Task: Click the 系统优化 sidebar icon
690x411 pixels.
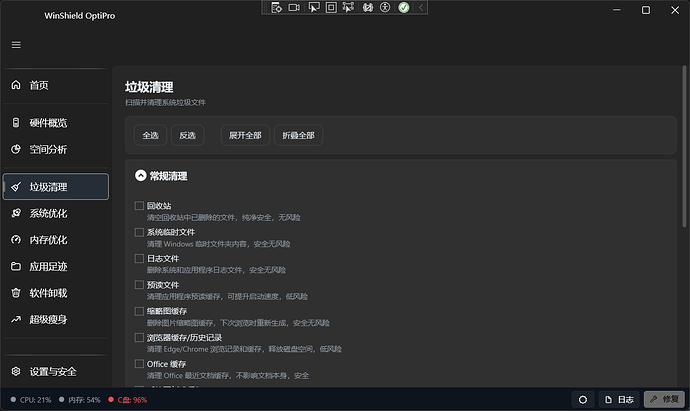Action: [x=16, y=213]
